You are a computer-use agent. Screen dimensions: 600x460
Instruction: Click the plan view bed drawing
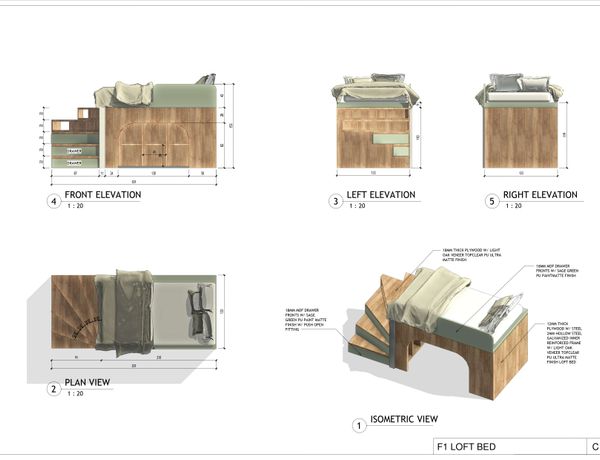(134, 312)
